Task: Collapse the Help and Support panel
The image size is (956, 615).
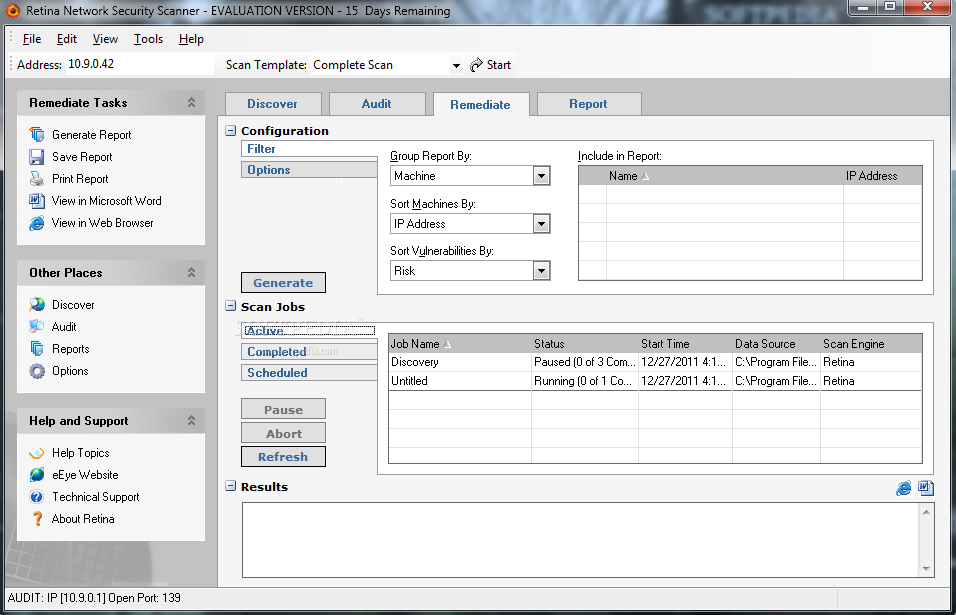Action: [191, 421]
